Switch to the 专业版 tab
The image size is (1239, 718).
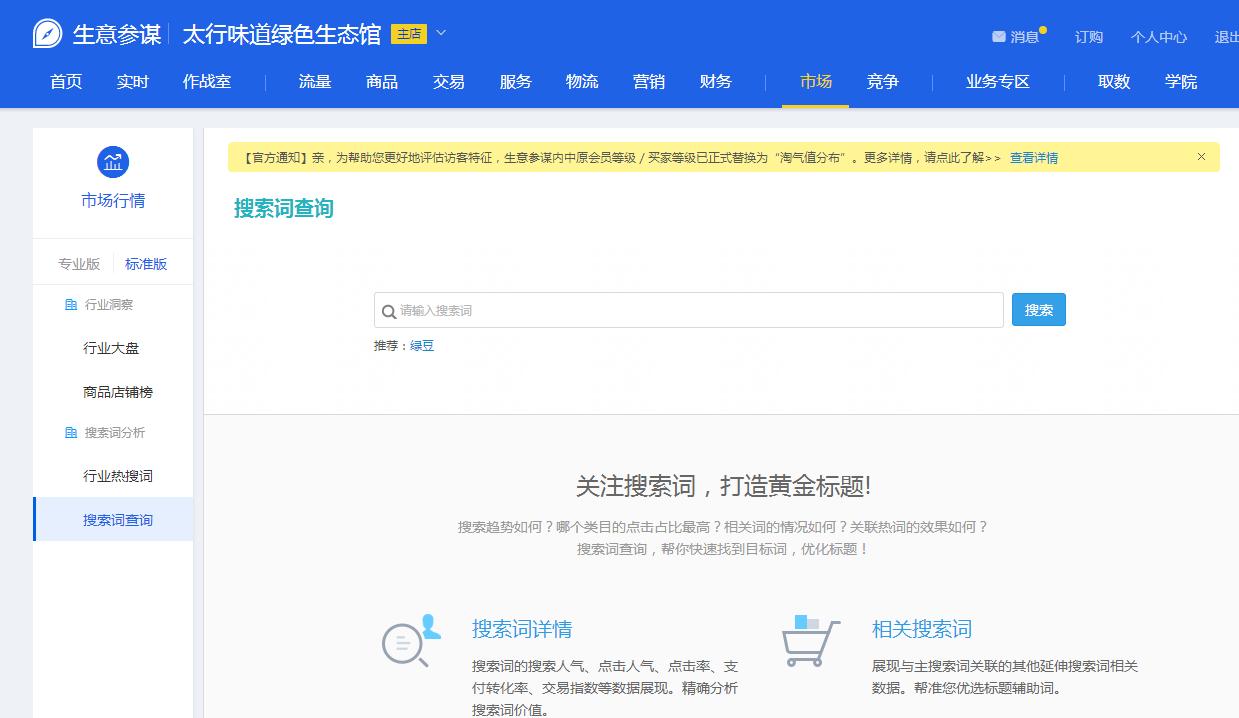click(x=78, y=262)
